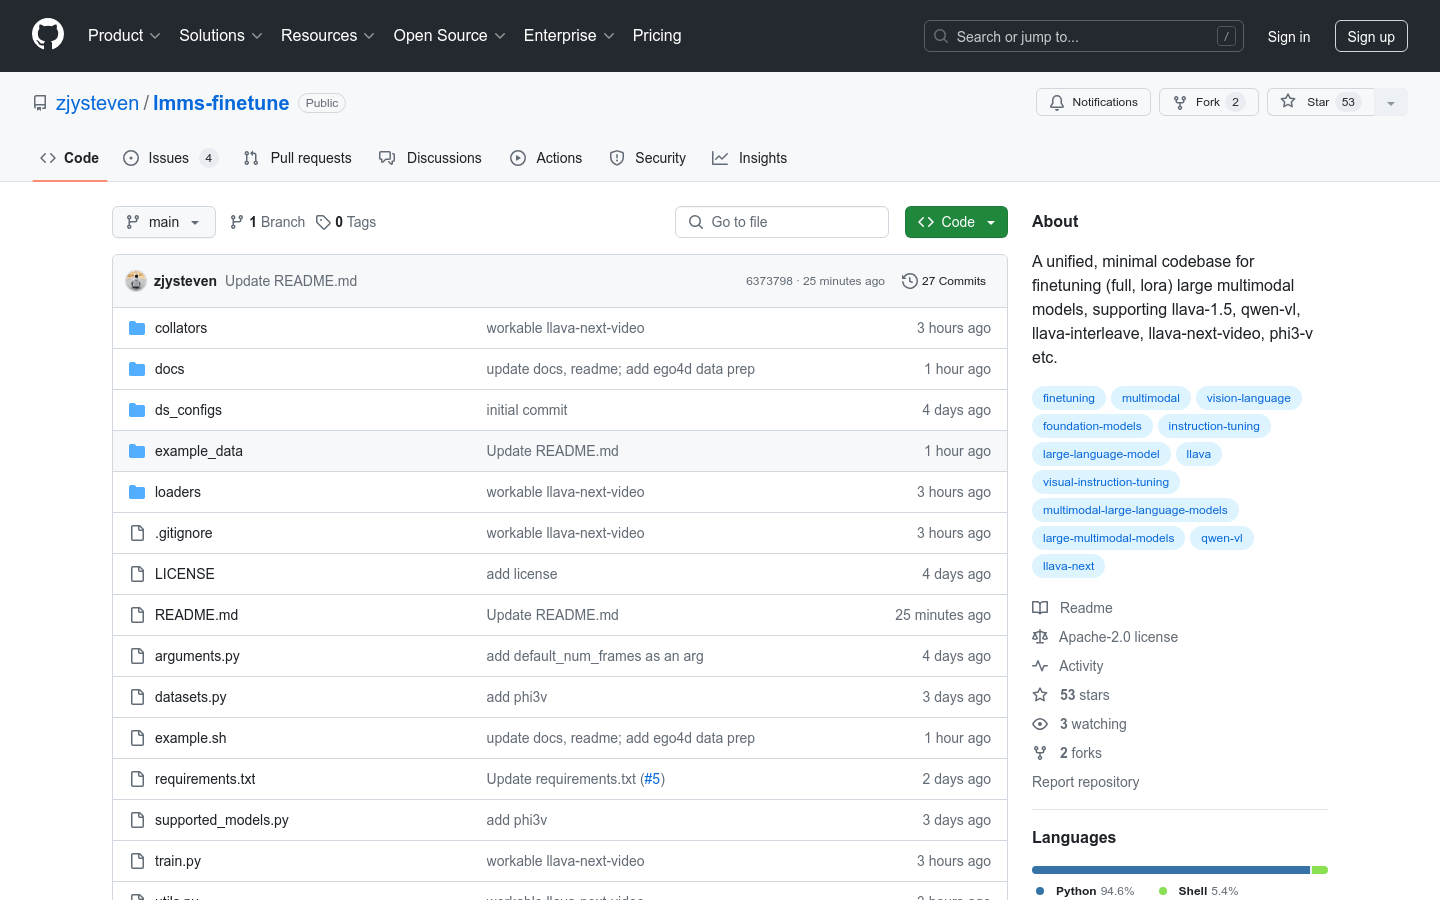Expand the Enterprise menu

click(569, 36)
